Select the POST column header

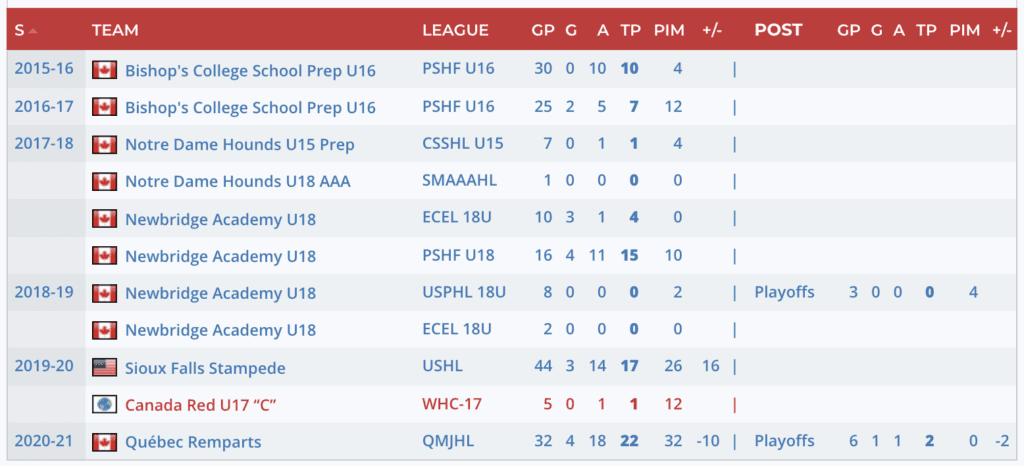[778, 30]
